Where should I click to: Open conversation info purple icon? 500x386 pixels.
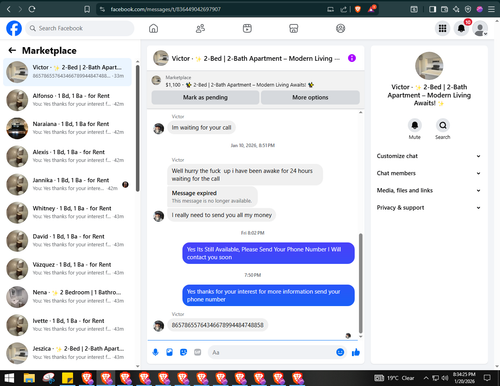pyautogui.click(x=352, y=58)
